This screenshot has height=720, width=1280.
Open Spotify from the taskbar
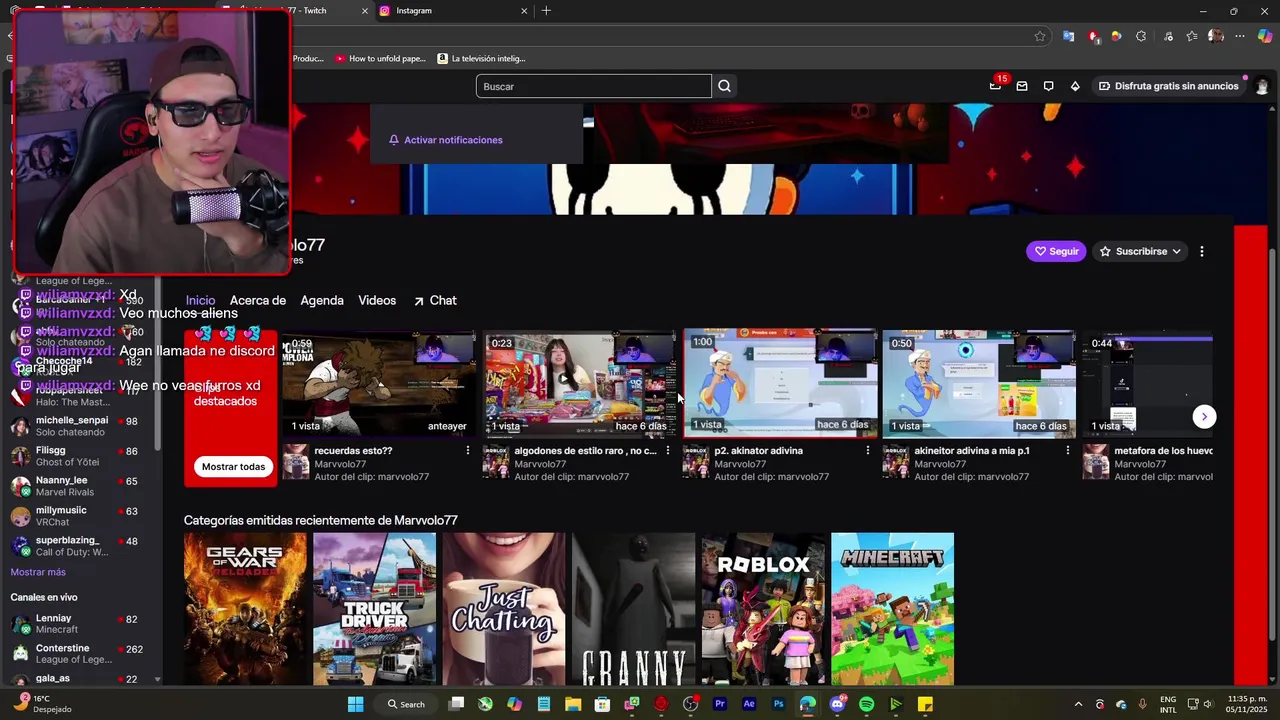[x=866, y=704]
